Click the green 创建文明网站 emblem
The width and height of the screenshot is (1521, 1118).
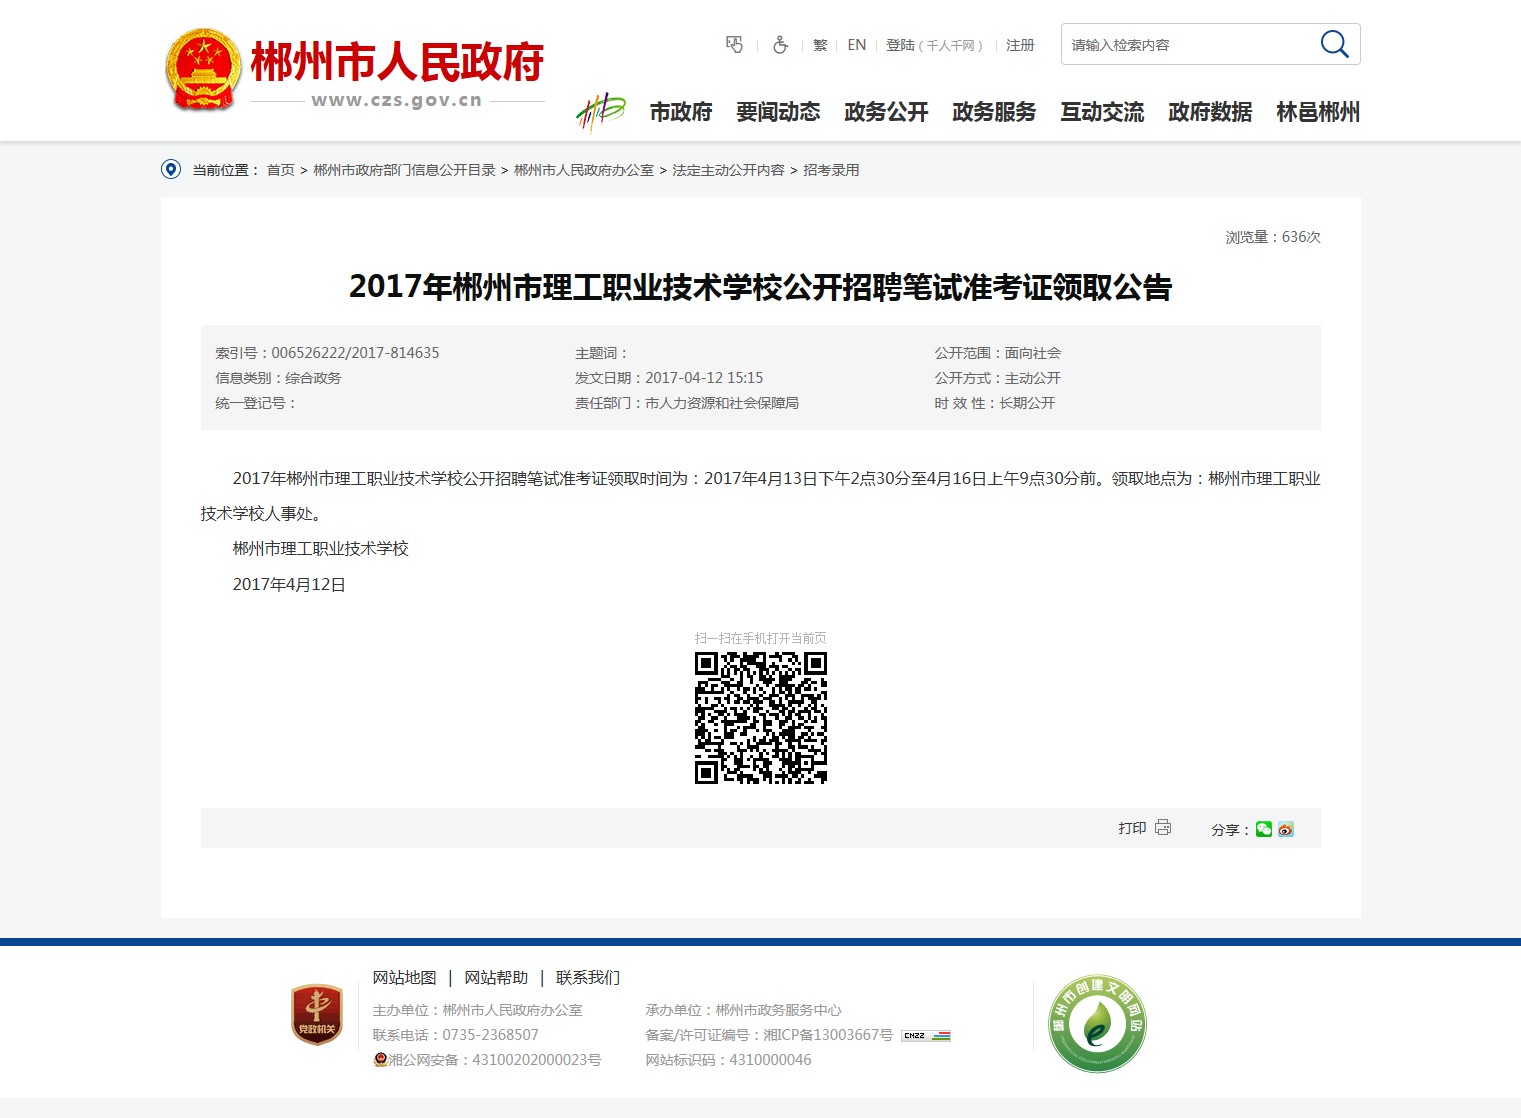coord(1097,1023)
